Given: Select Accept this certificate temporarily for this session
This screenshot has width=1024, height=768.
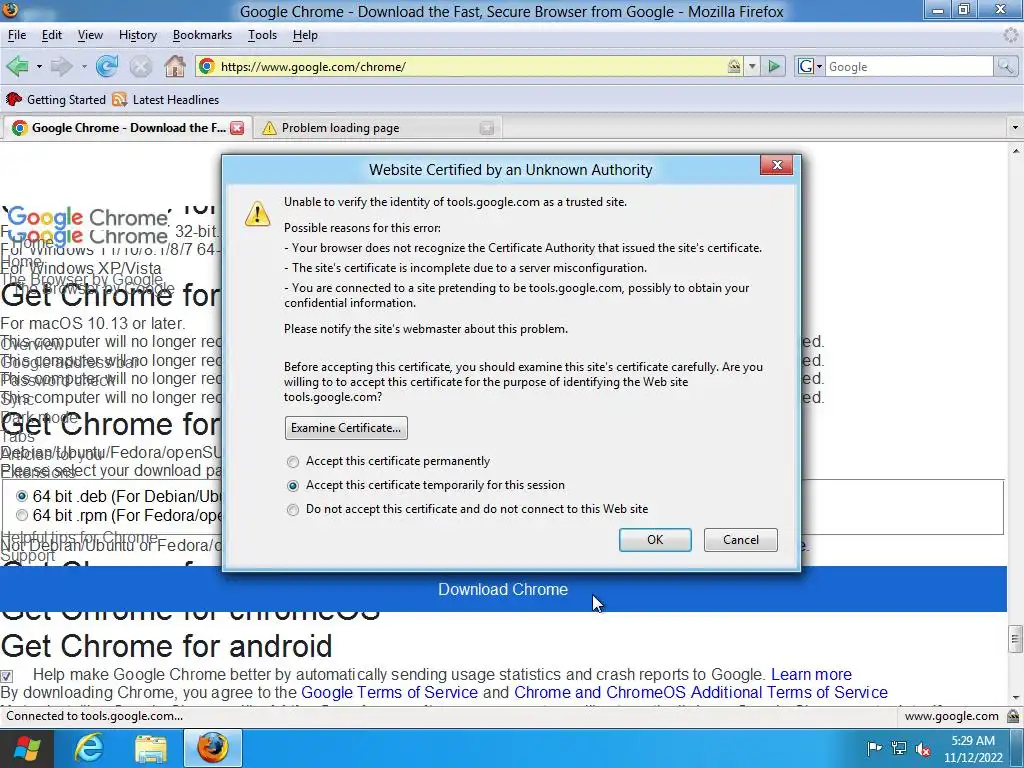Looking at the screenshot, I should click(293, 486).
